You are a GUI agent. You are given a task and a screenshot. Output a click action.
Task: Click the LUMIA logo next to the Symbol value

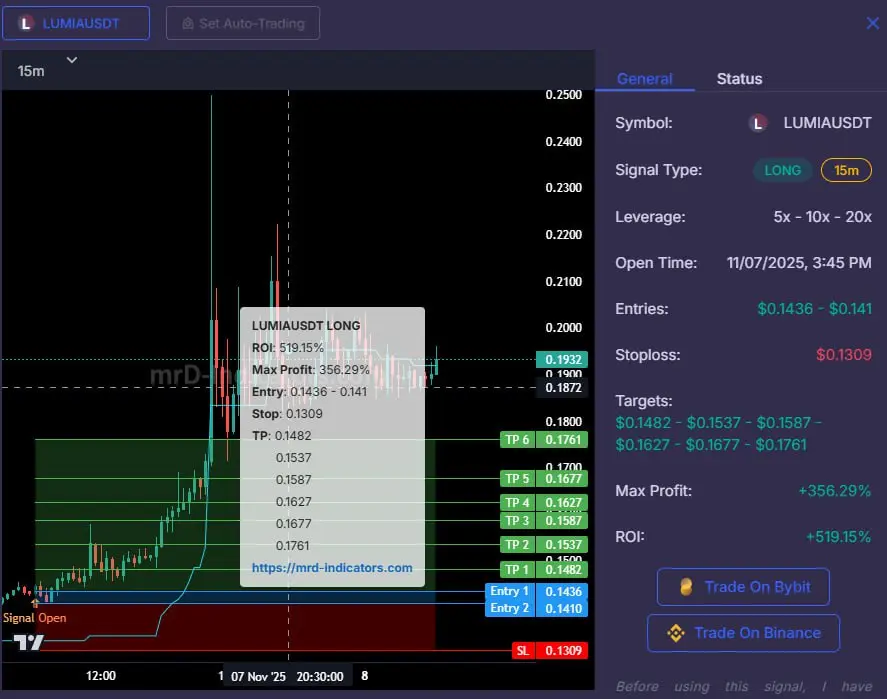758,123
